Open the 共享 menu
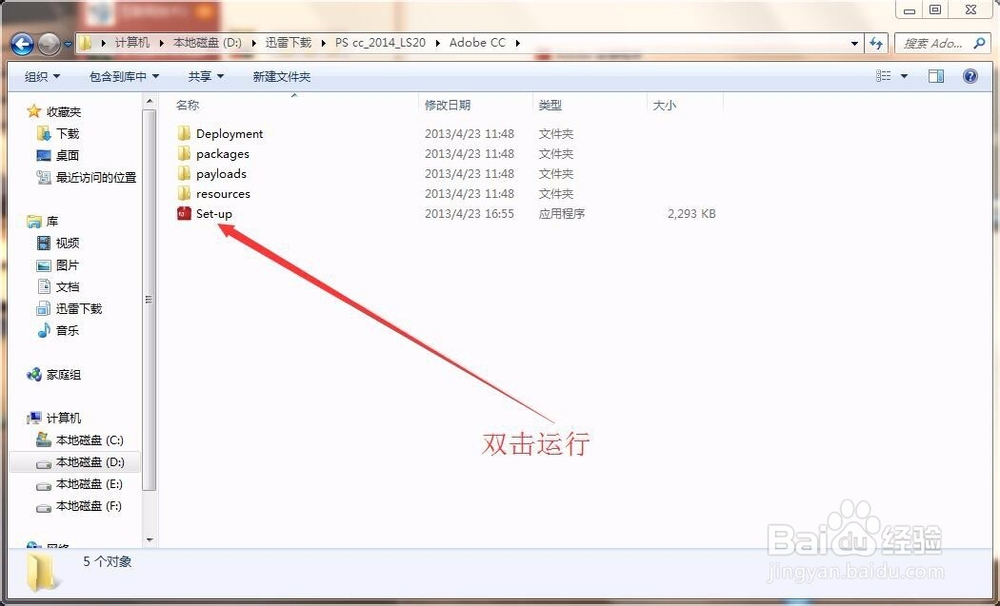Screen dimensions: 1000x606 [206, 77]
